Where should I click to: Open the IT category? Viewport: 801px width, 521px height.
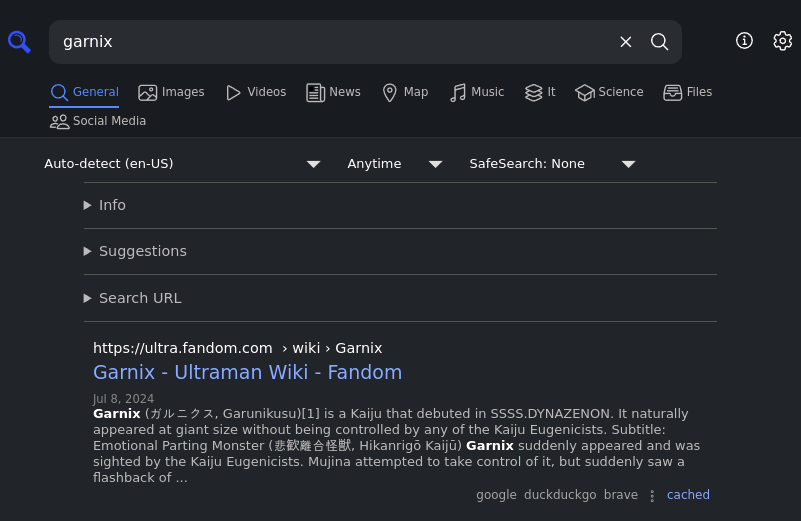click(540, 92)
